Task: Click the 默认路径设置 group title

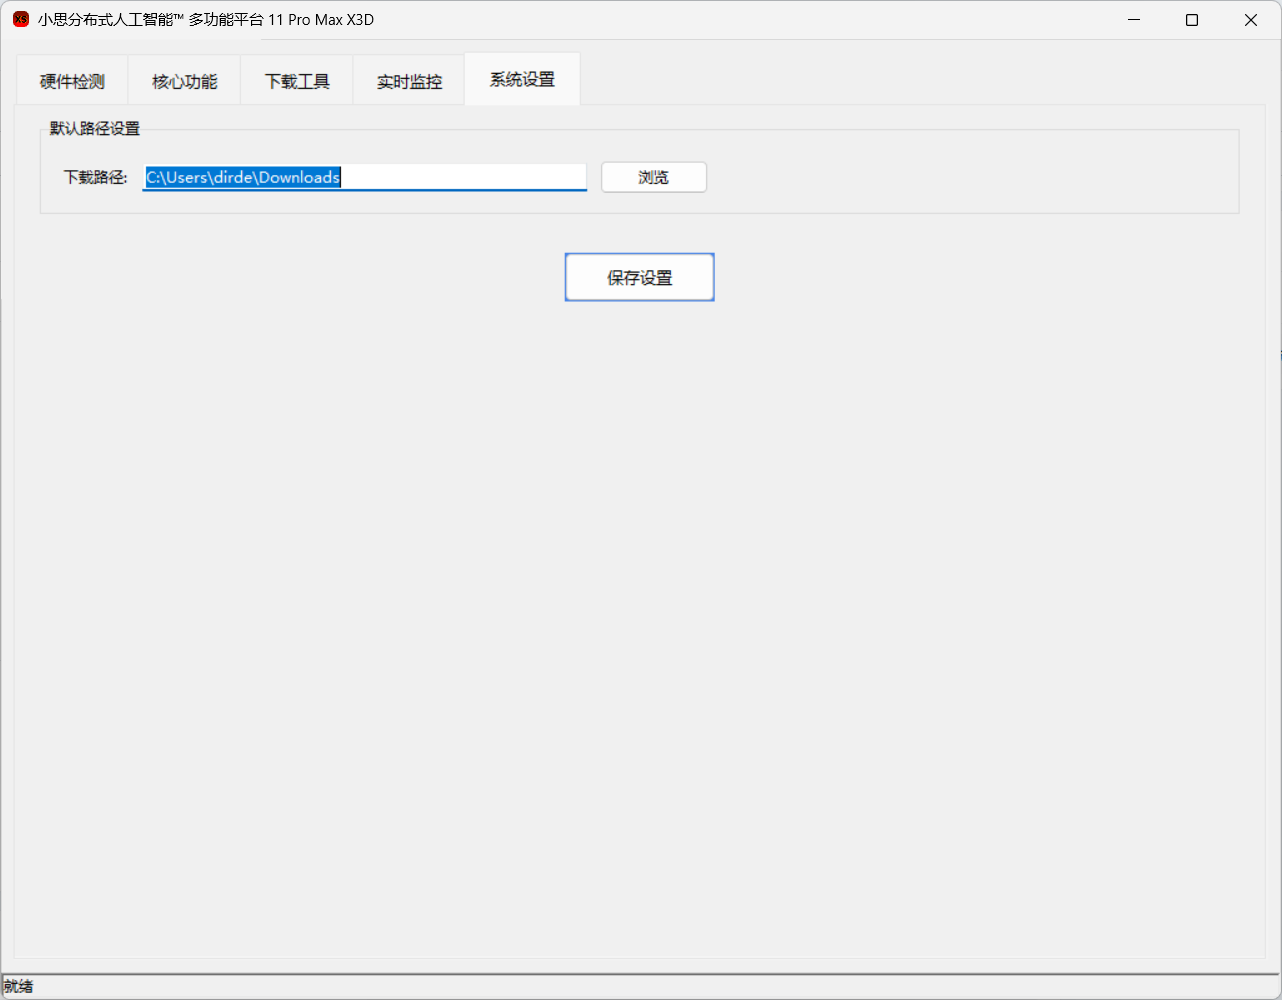Action: [95, 129]
